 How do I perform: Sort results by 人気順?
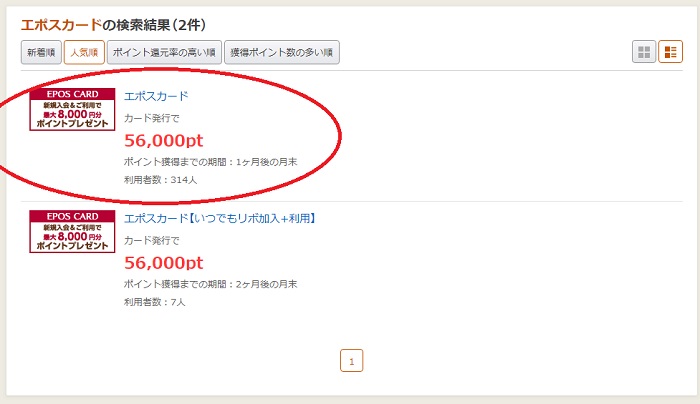pos(84,52)
